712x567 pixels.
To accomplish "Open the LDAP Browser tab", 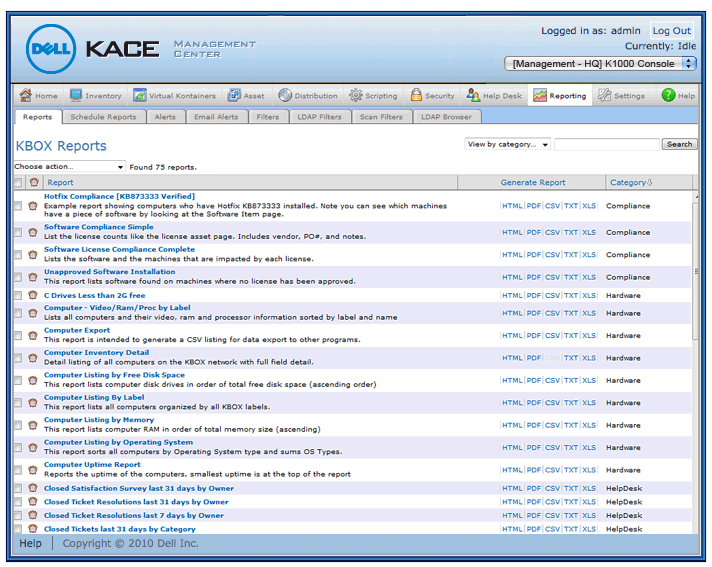I will tap(446, 117).
